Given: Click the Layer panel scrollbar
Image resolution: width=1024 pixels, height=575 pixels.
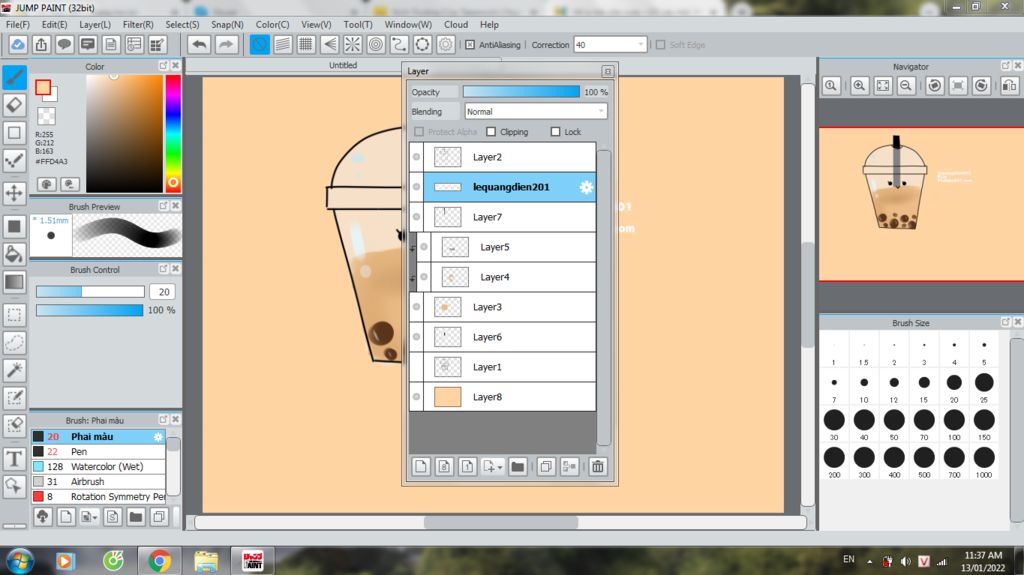Looking at the screenshot, I should pyautogui.click(x=604, y=297).
